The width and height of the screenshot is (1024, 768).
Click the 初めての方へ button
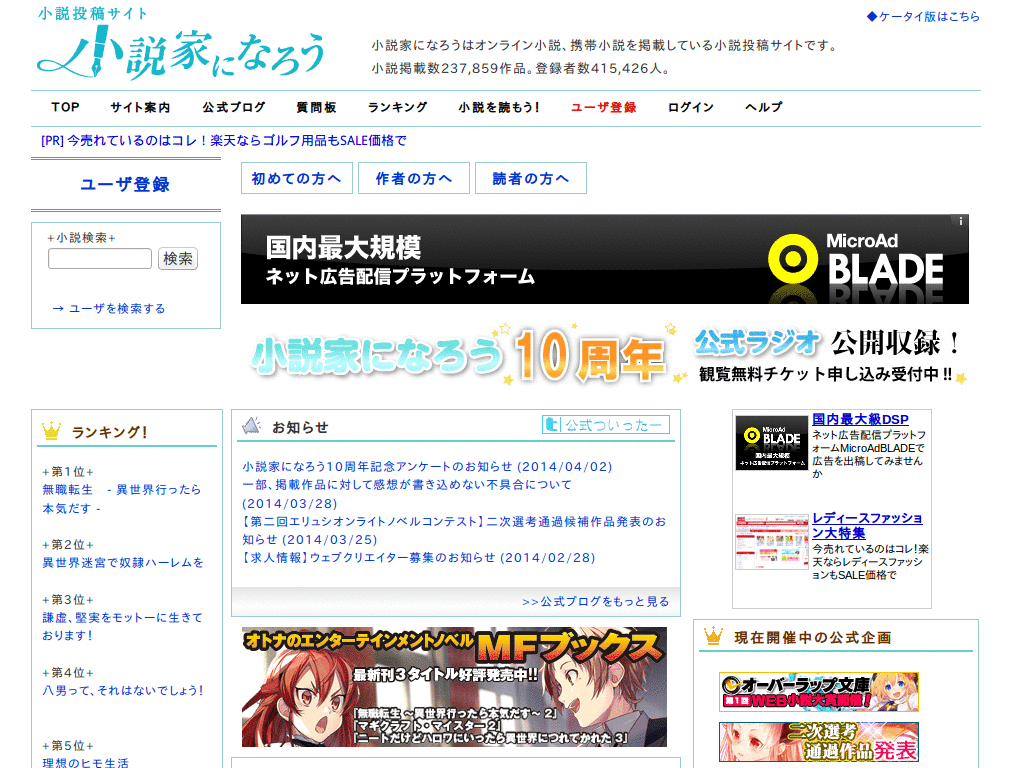(x=296, y=177)
